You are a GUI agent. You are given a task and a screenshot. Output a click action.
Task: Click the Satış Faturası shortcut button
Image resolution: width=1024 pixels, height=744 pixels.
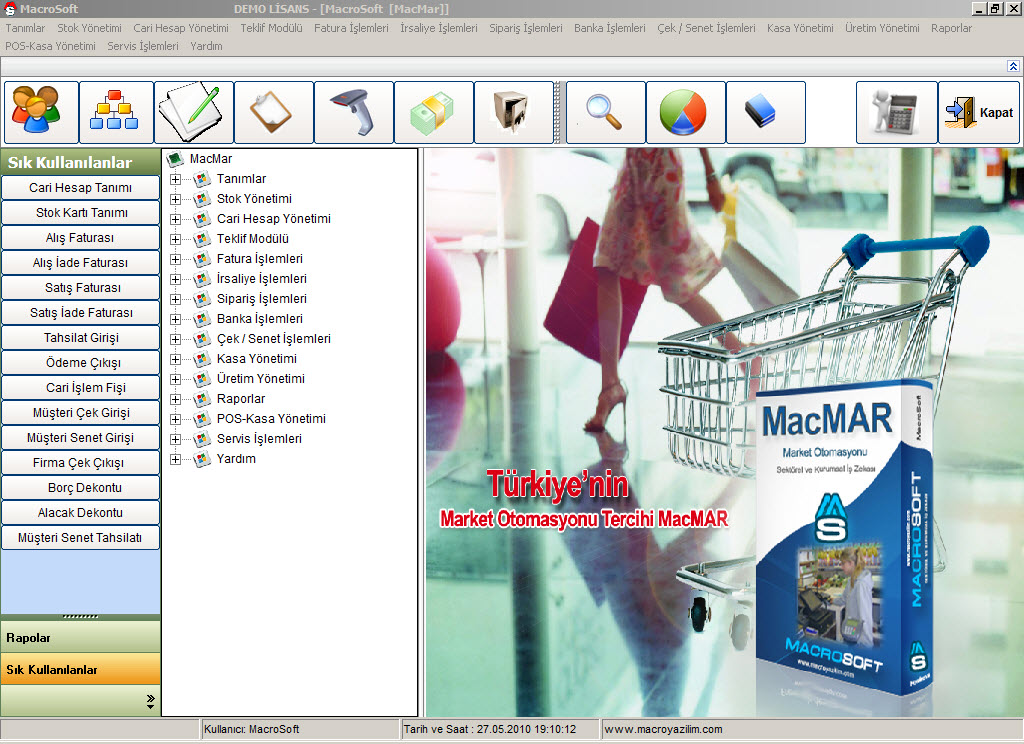[80, 288]
